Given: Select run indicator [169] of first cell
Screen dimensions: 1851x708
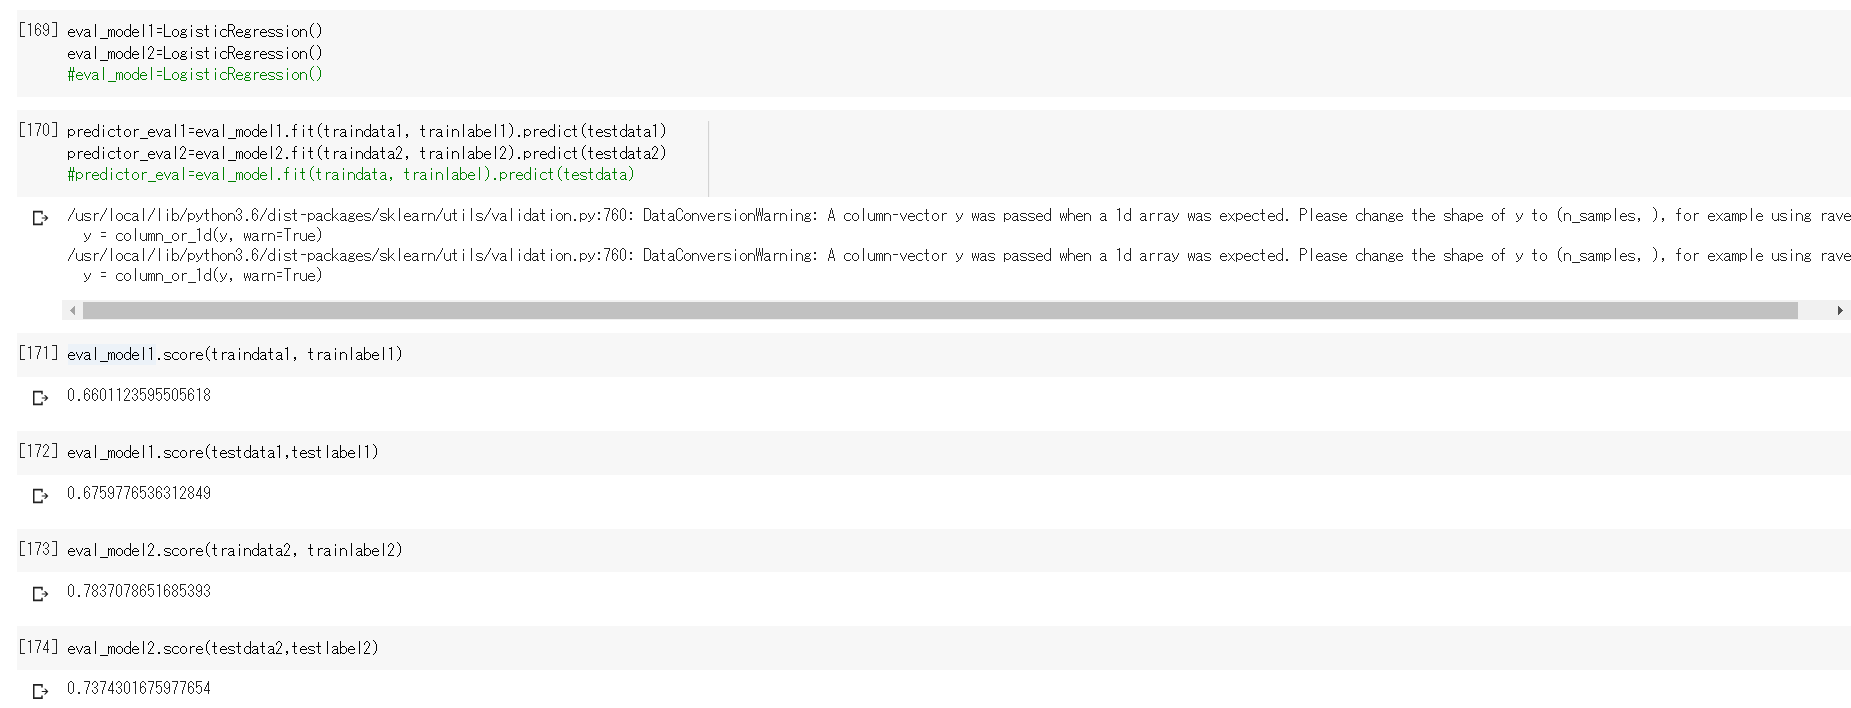Looking at the screenshot, I should coord(38,30).
